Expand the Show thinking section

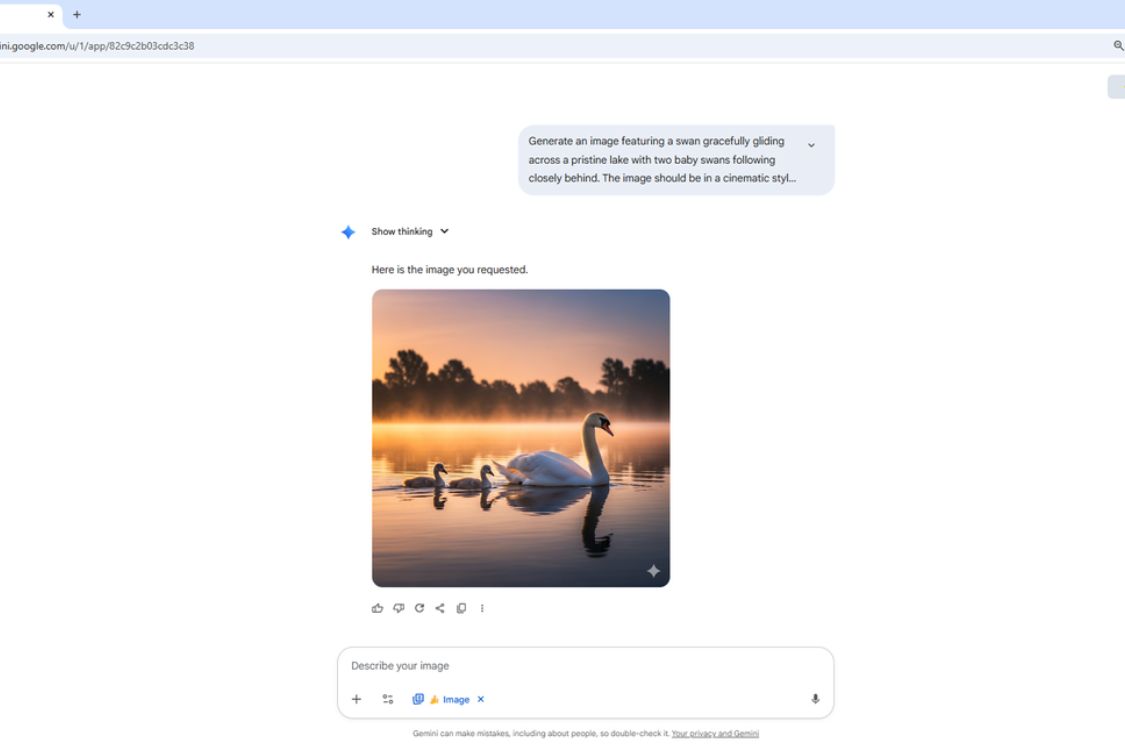410,232
